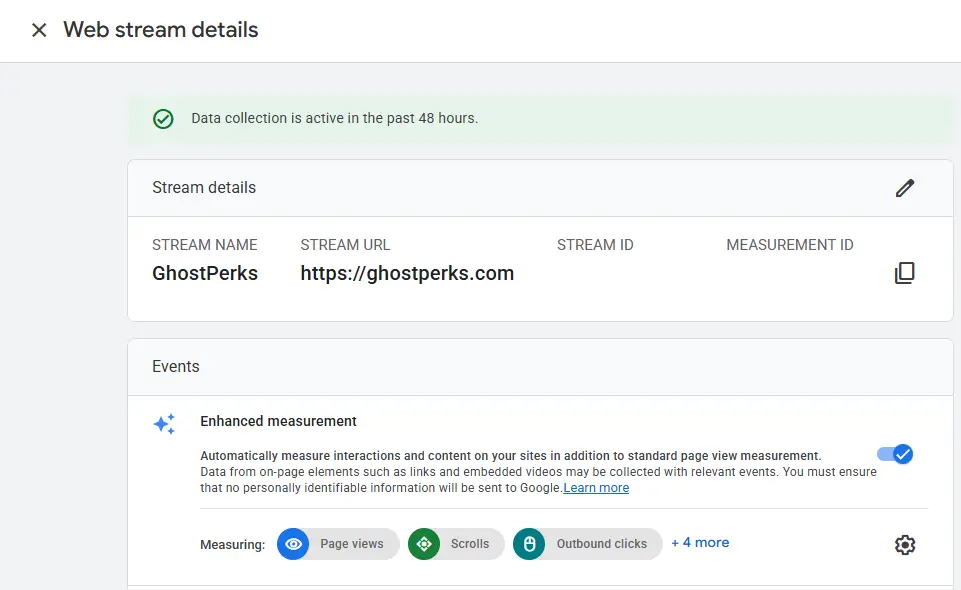The height and width of the screenshot is (590, 961).
Task: Click the Scrolls chip icon
Action: coord(424,544)
